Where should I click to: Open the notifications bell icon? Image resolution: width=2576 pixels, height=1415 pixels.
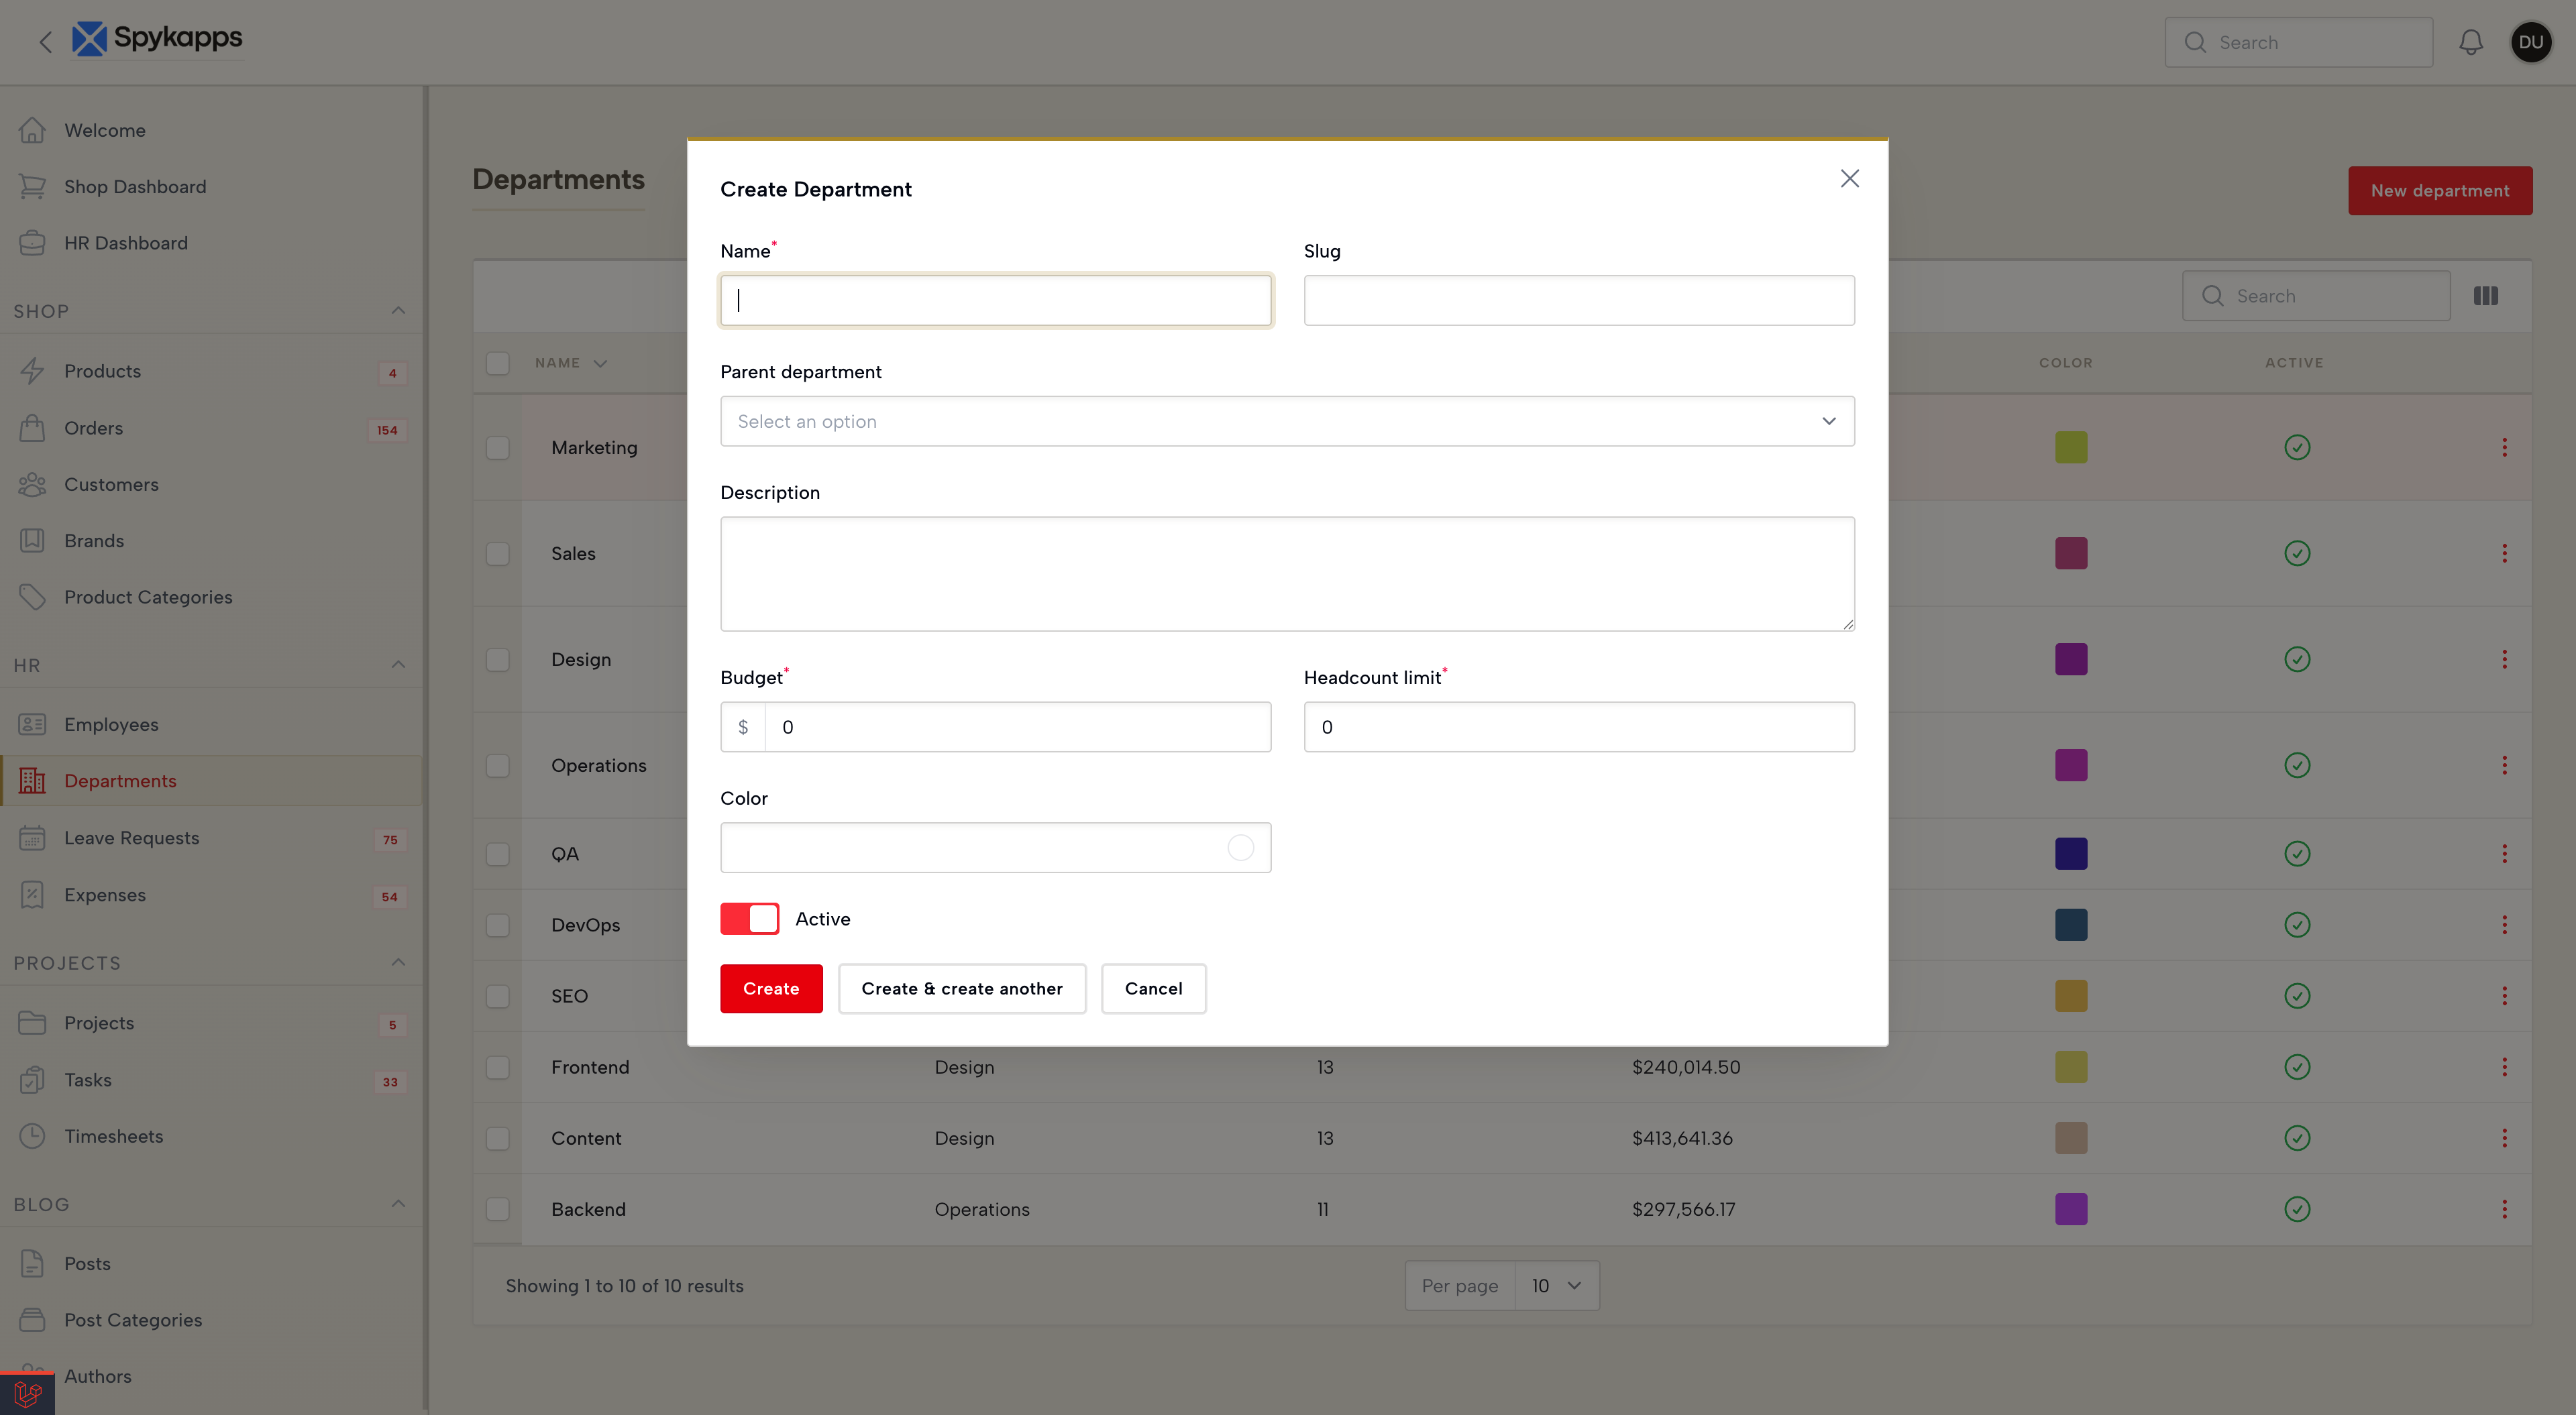2471,42
